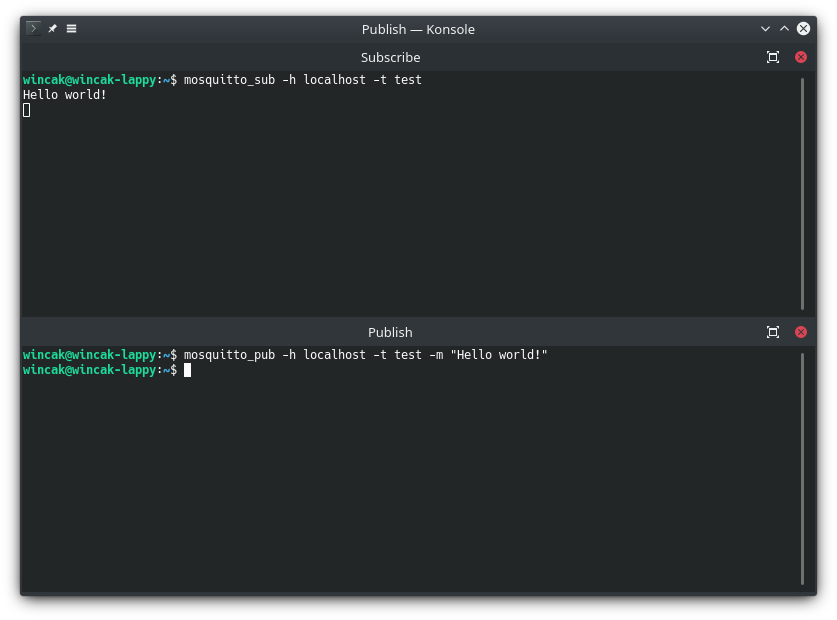Open the hamburger window menu
Screen dimensions: 837x620
click(71, 29)
